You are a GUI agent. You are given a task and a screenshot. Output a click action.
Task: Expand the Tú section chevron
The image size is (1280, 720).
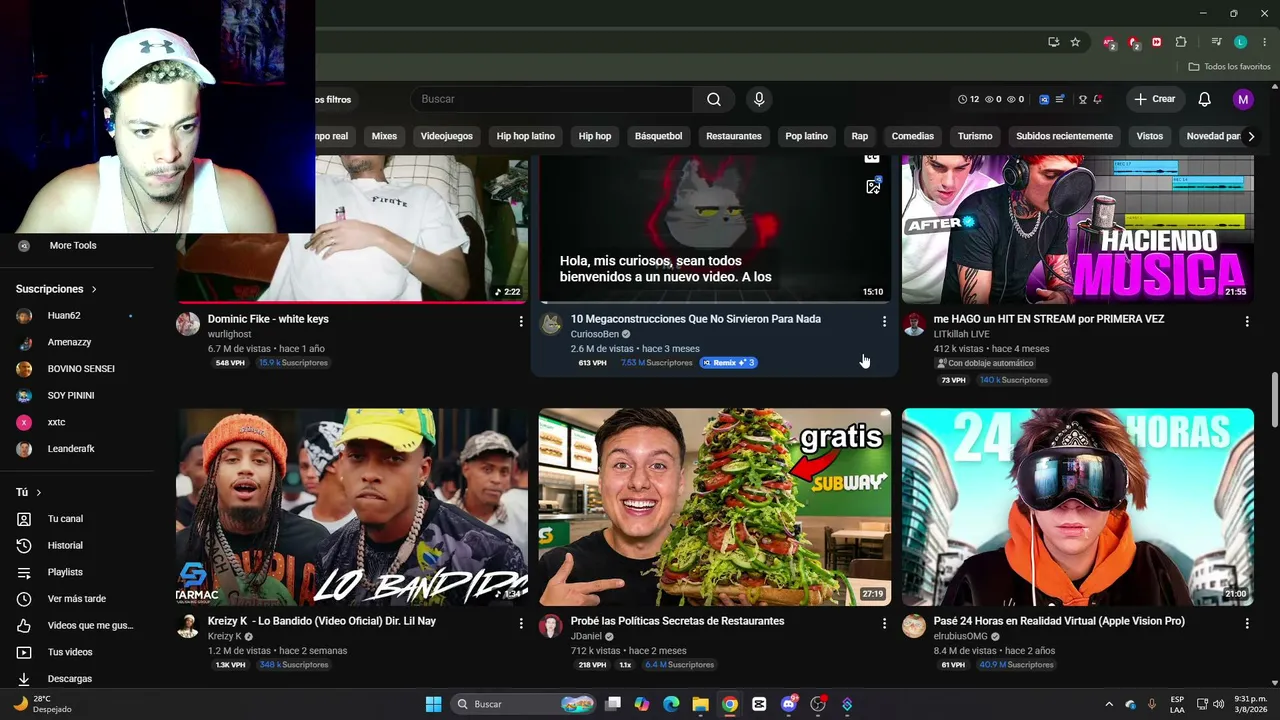coord(39,493)
